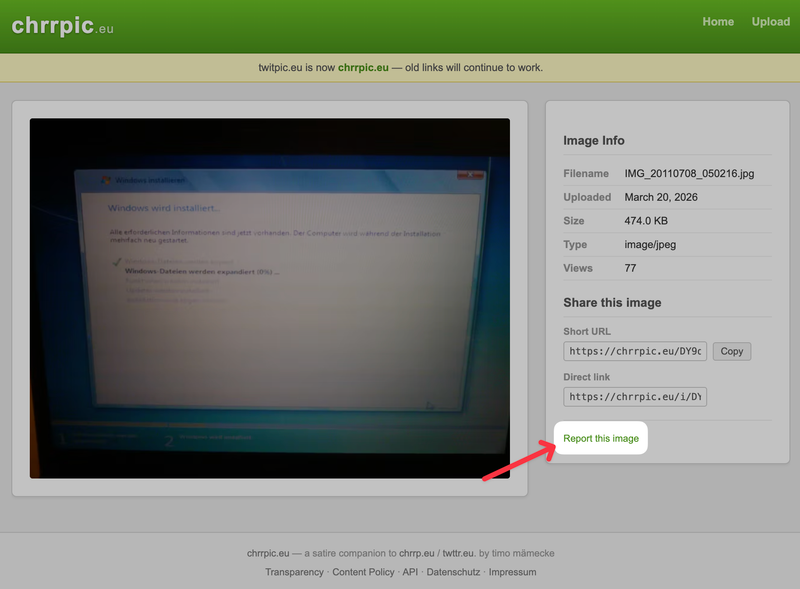Go to the Upload page
This screenshot has width=800, height=589.
click(770, 22)
